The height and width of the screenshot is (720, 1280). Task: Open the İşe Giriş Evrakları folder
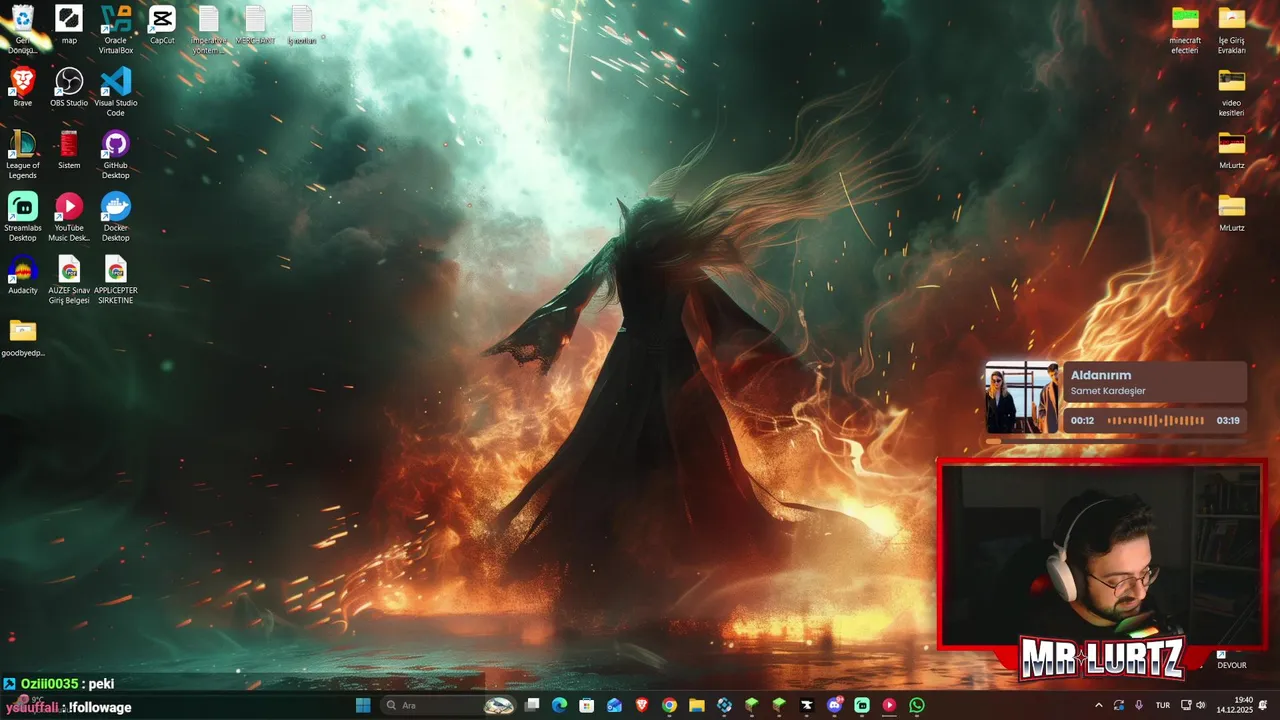[x=1232, y=29]
